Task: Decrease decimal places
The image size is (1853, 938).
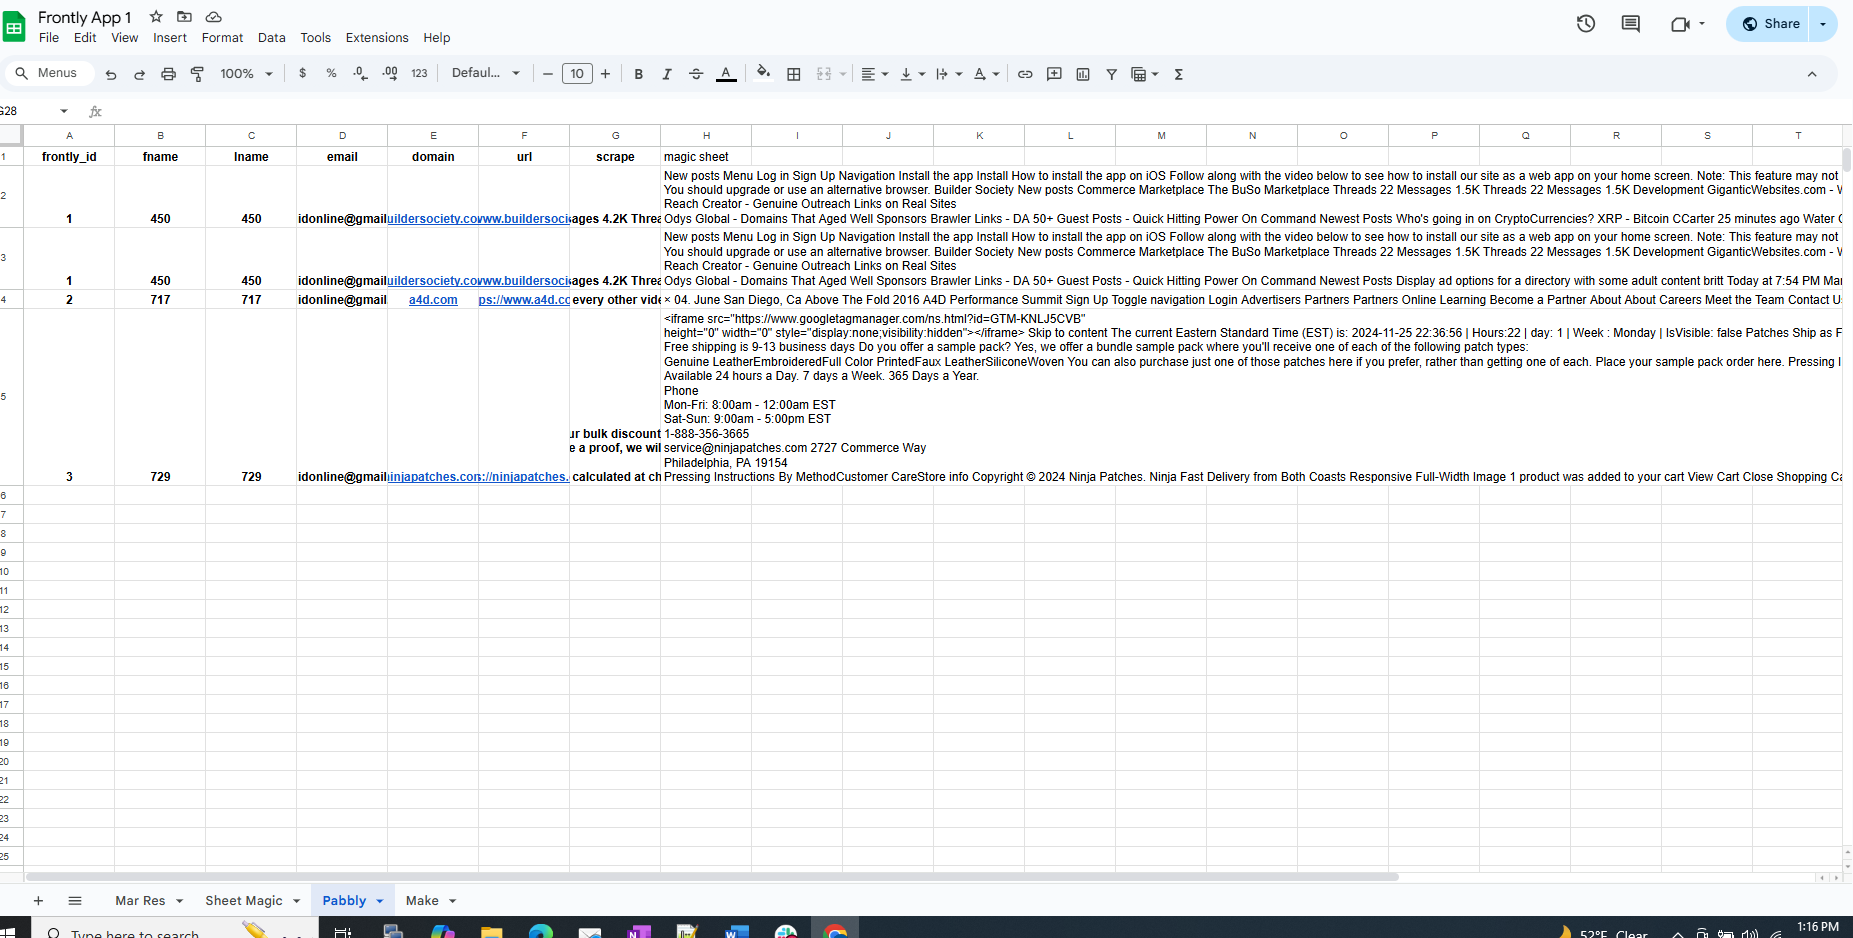Action: tap(360, 74)
